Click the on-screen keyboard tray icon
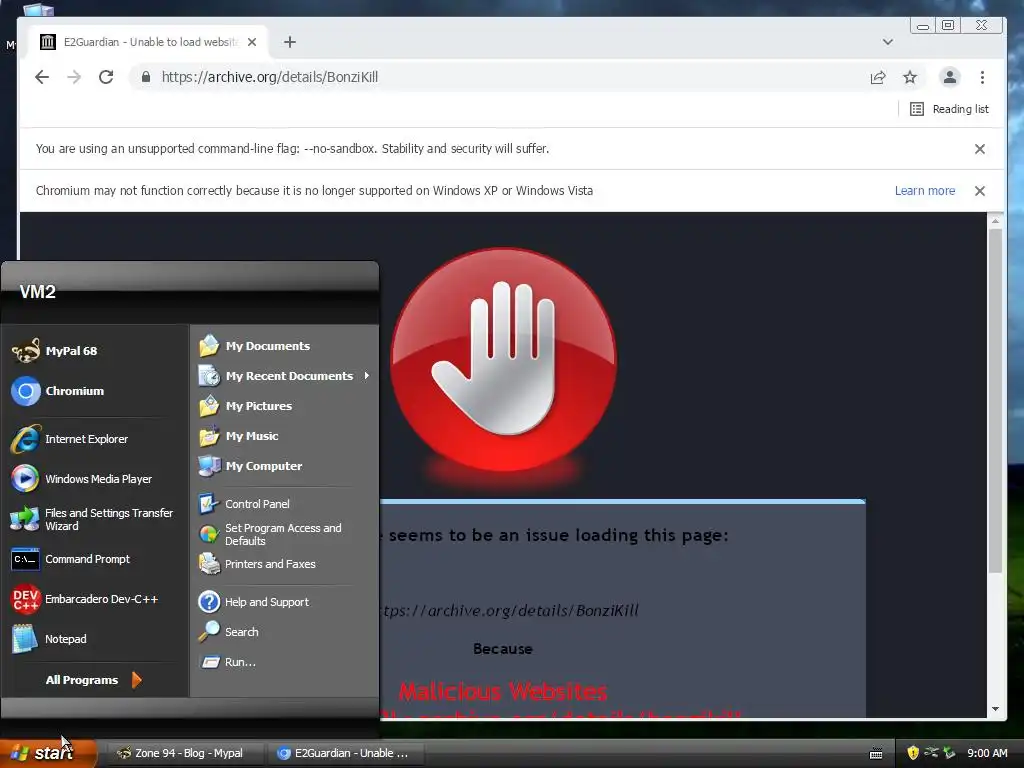Image resolution: width=1024 pixels, height=768 pixels. tap(876, 754)
